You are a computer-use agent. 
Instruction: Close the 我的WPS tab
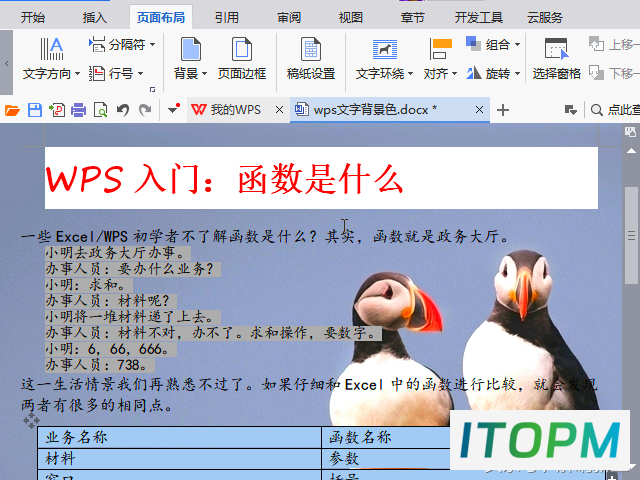pyautogui.click(x=279, y=110)
